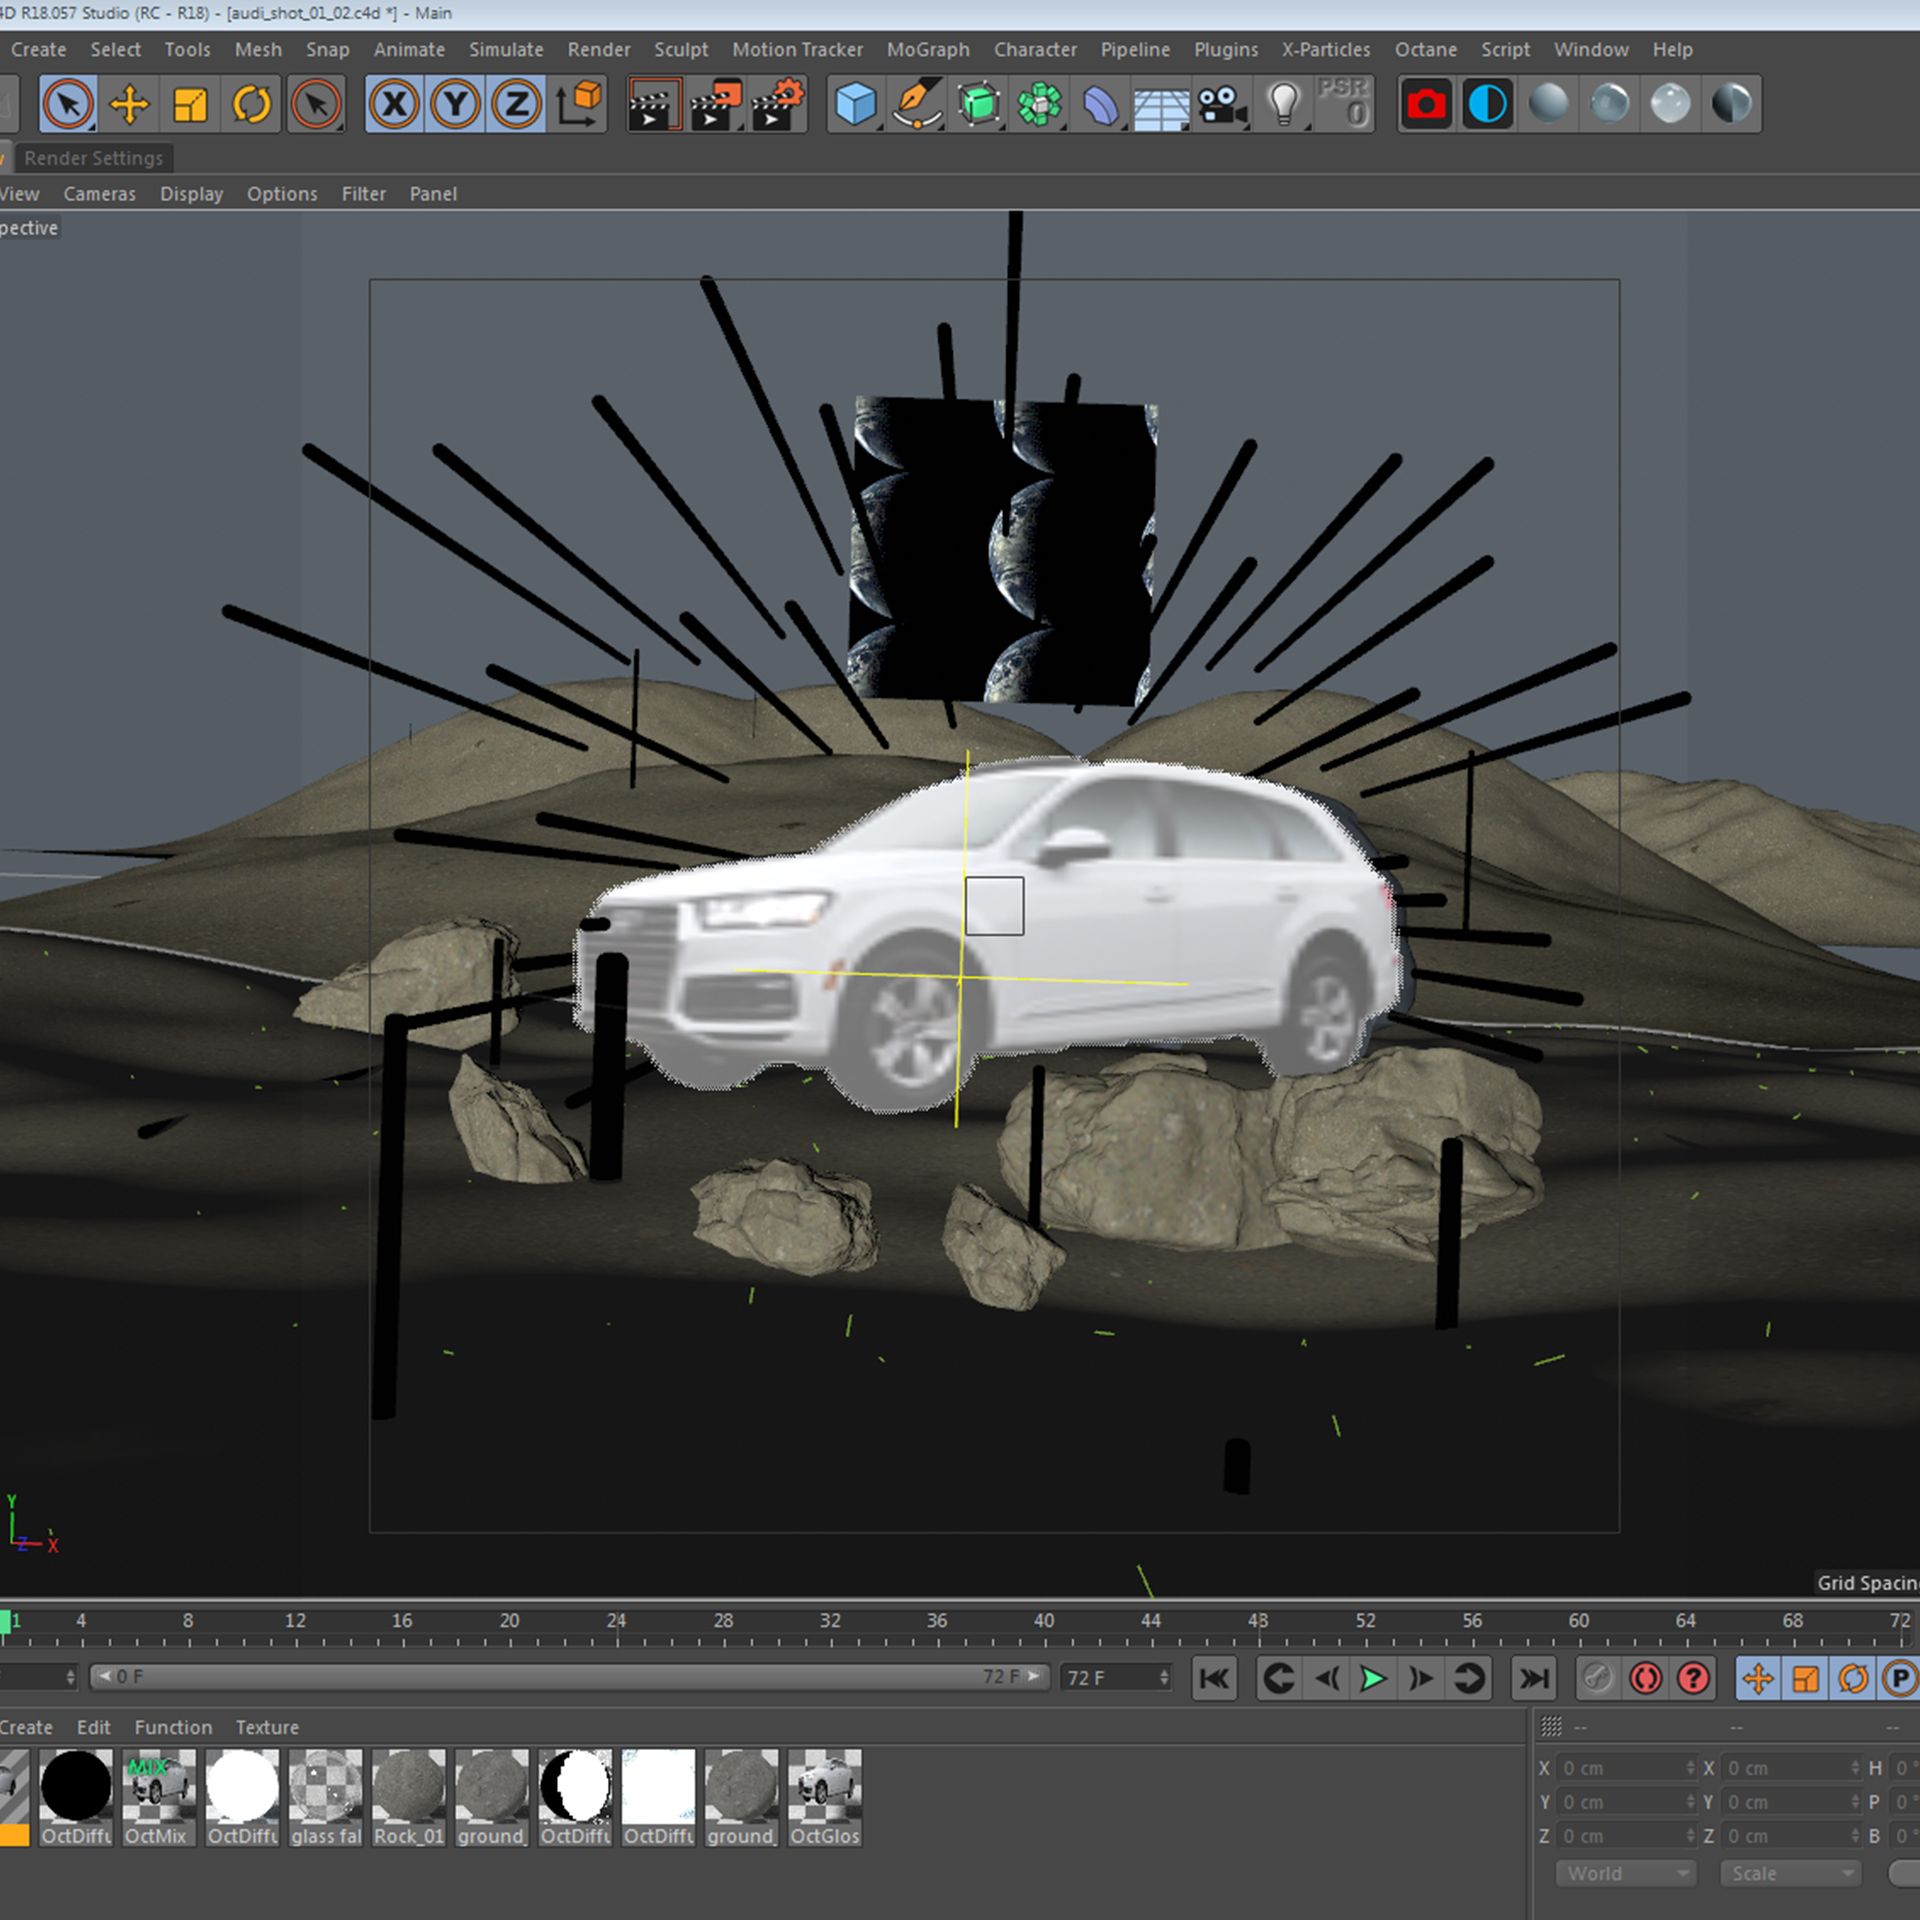Screen dimensions: 1920x1920
Task: Toggle the coordinate system icon
Action: coord(578,104)
